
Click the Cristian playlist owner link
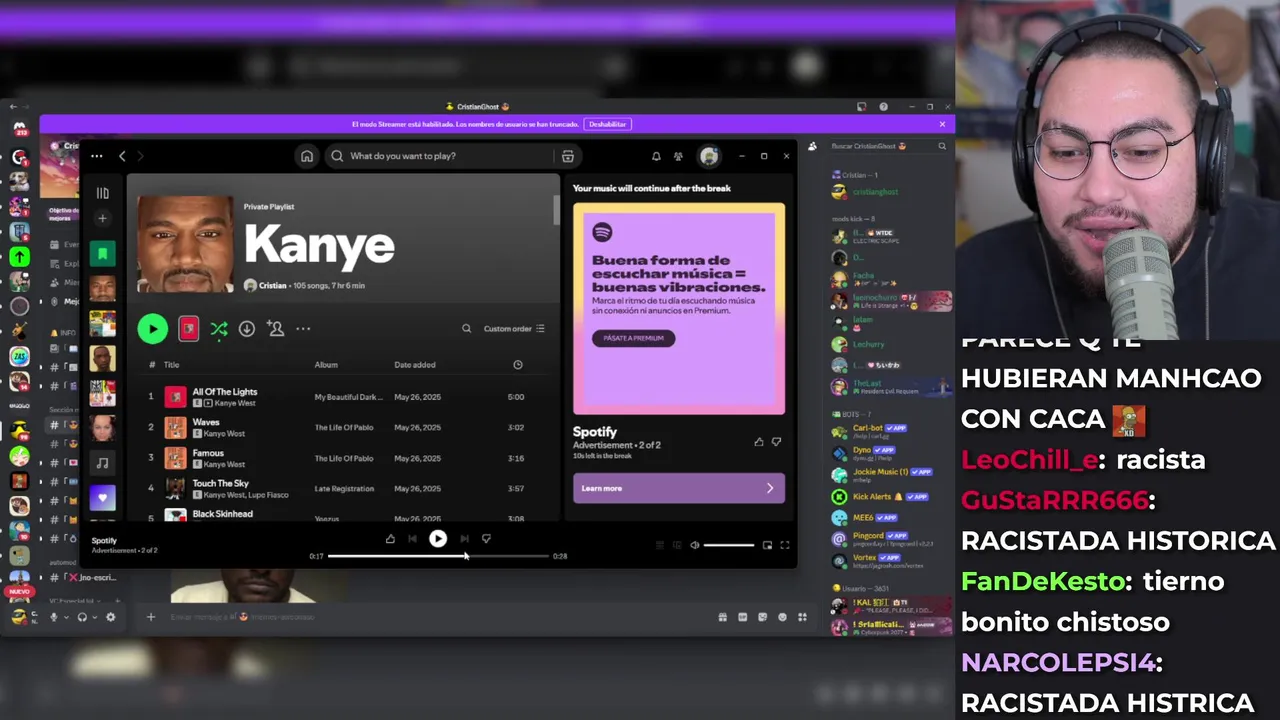tap(273, 286)
